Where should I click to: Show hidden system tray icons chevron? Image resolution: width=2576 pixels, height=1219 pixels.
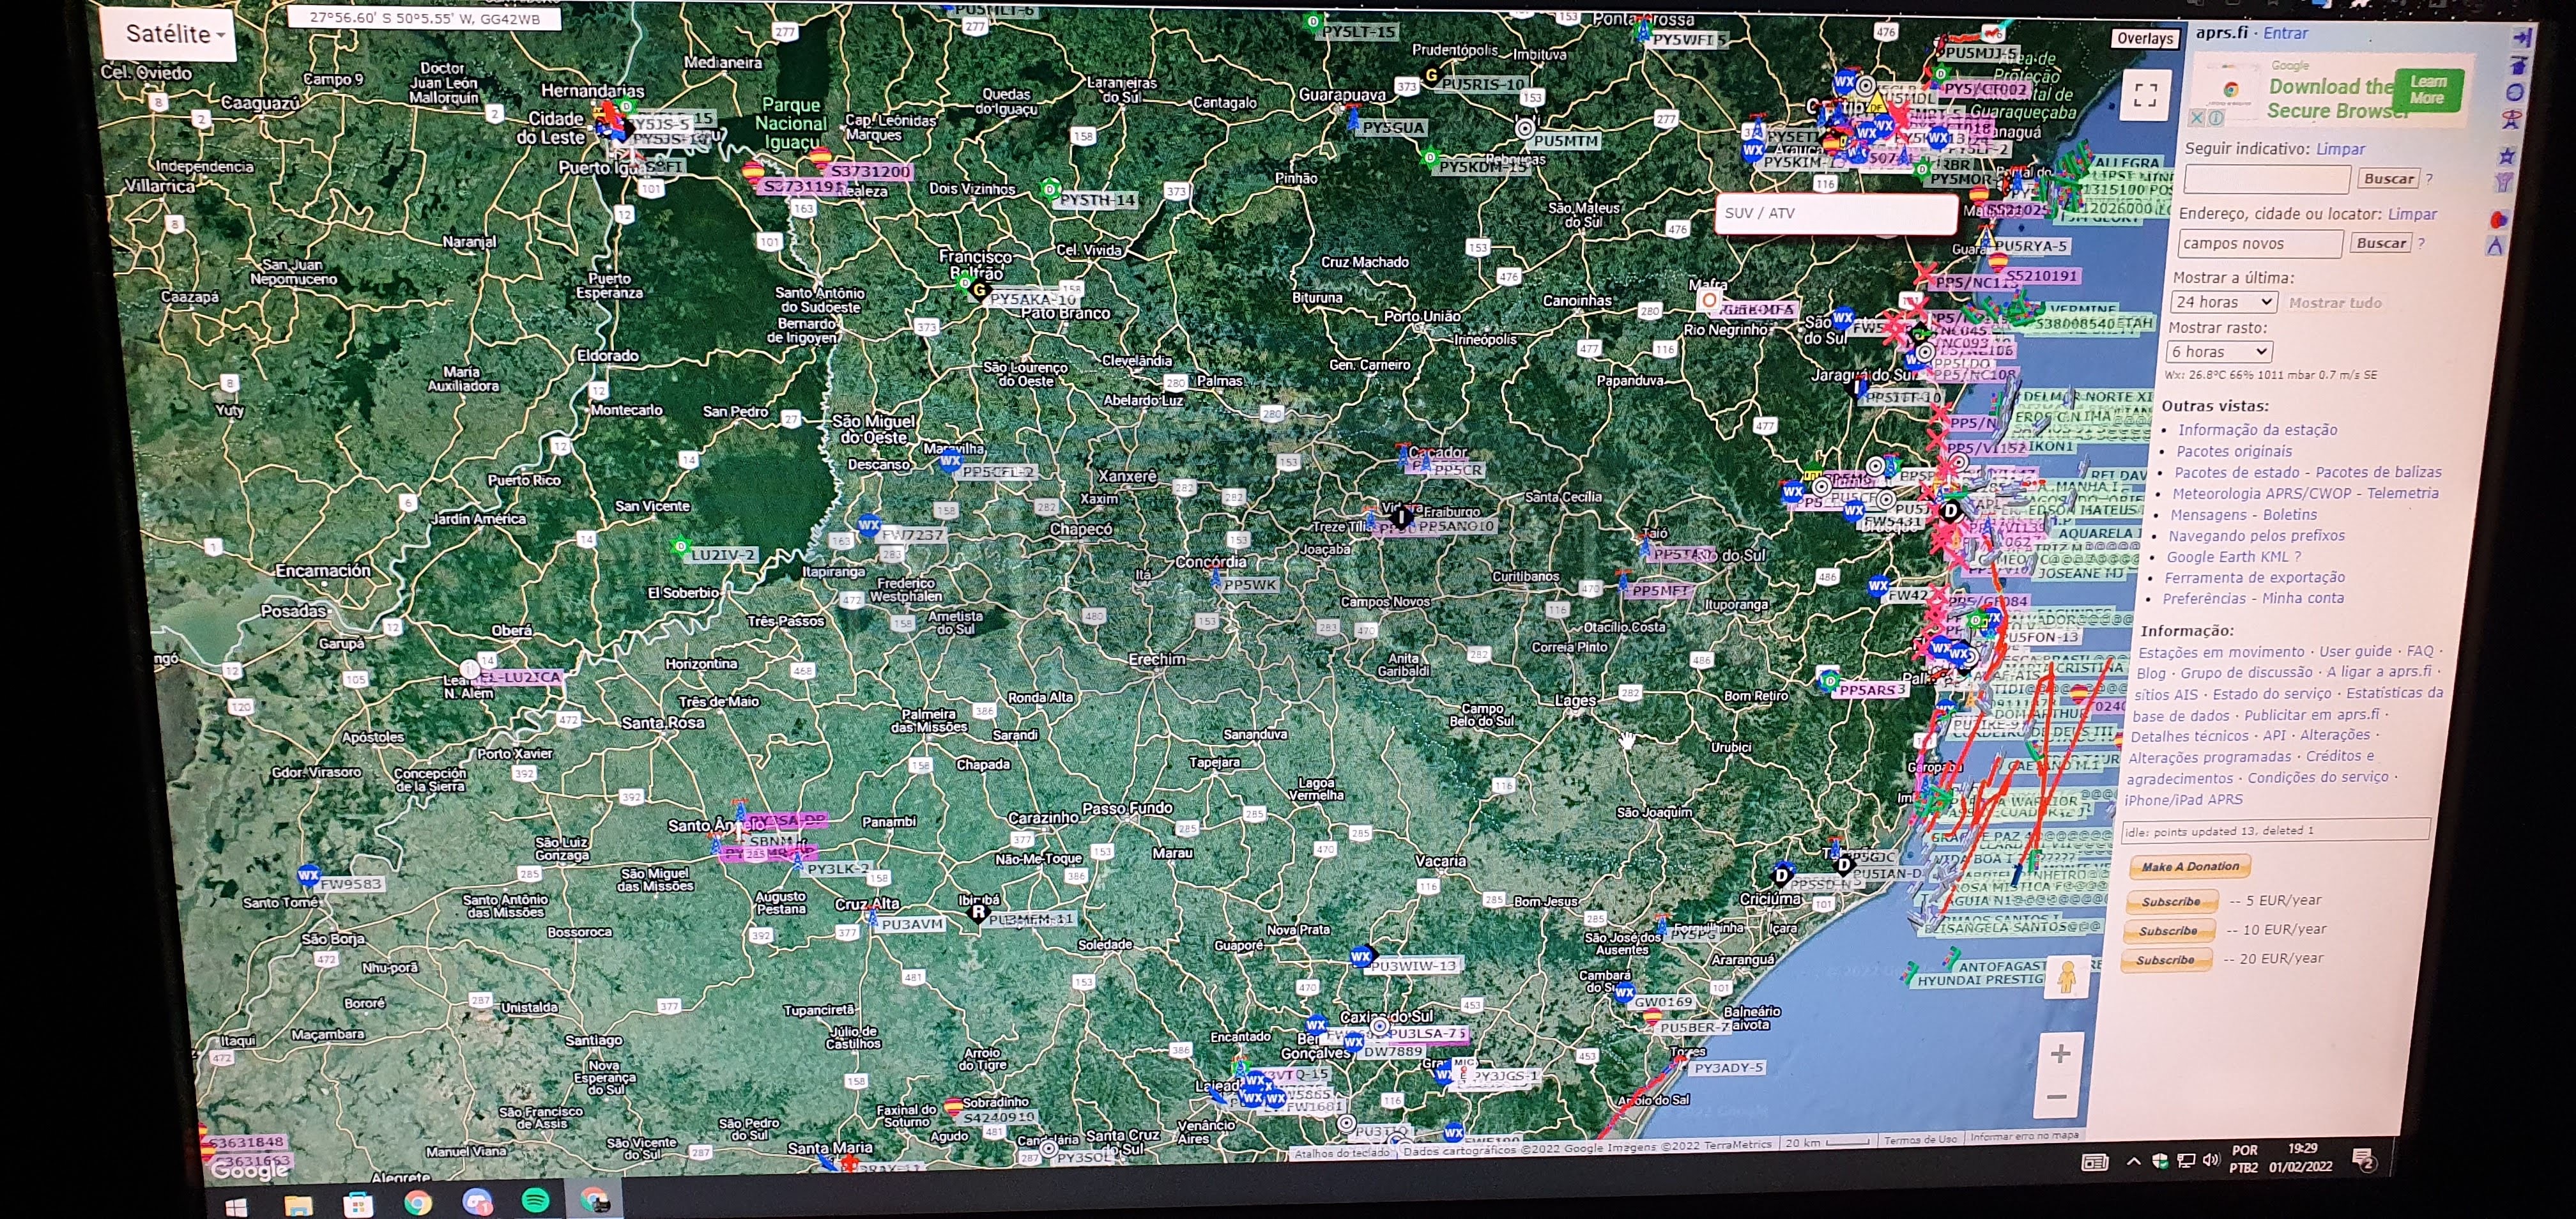[x=2133, y=1161]
